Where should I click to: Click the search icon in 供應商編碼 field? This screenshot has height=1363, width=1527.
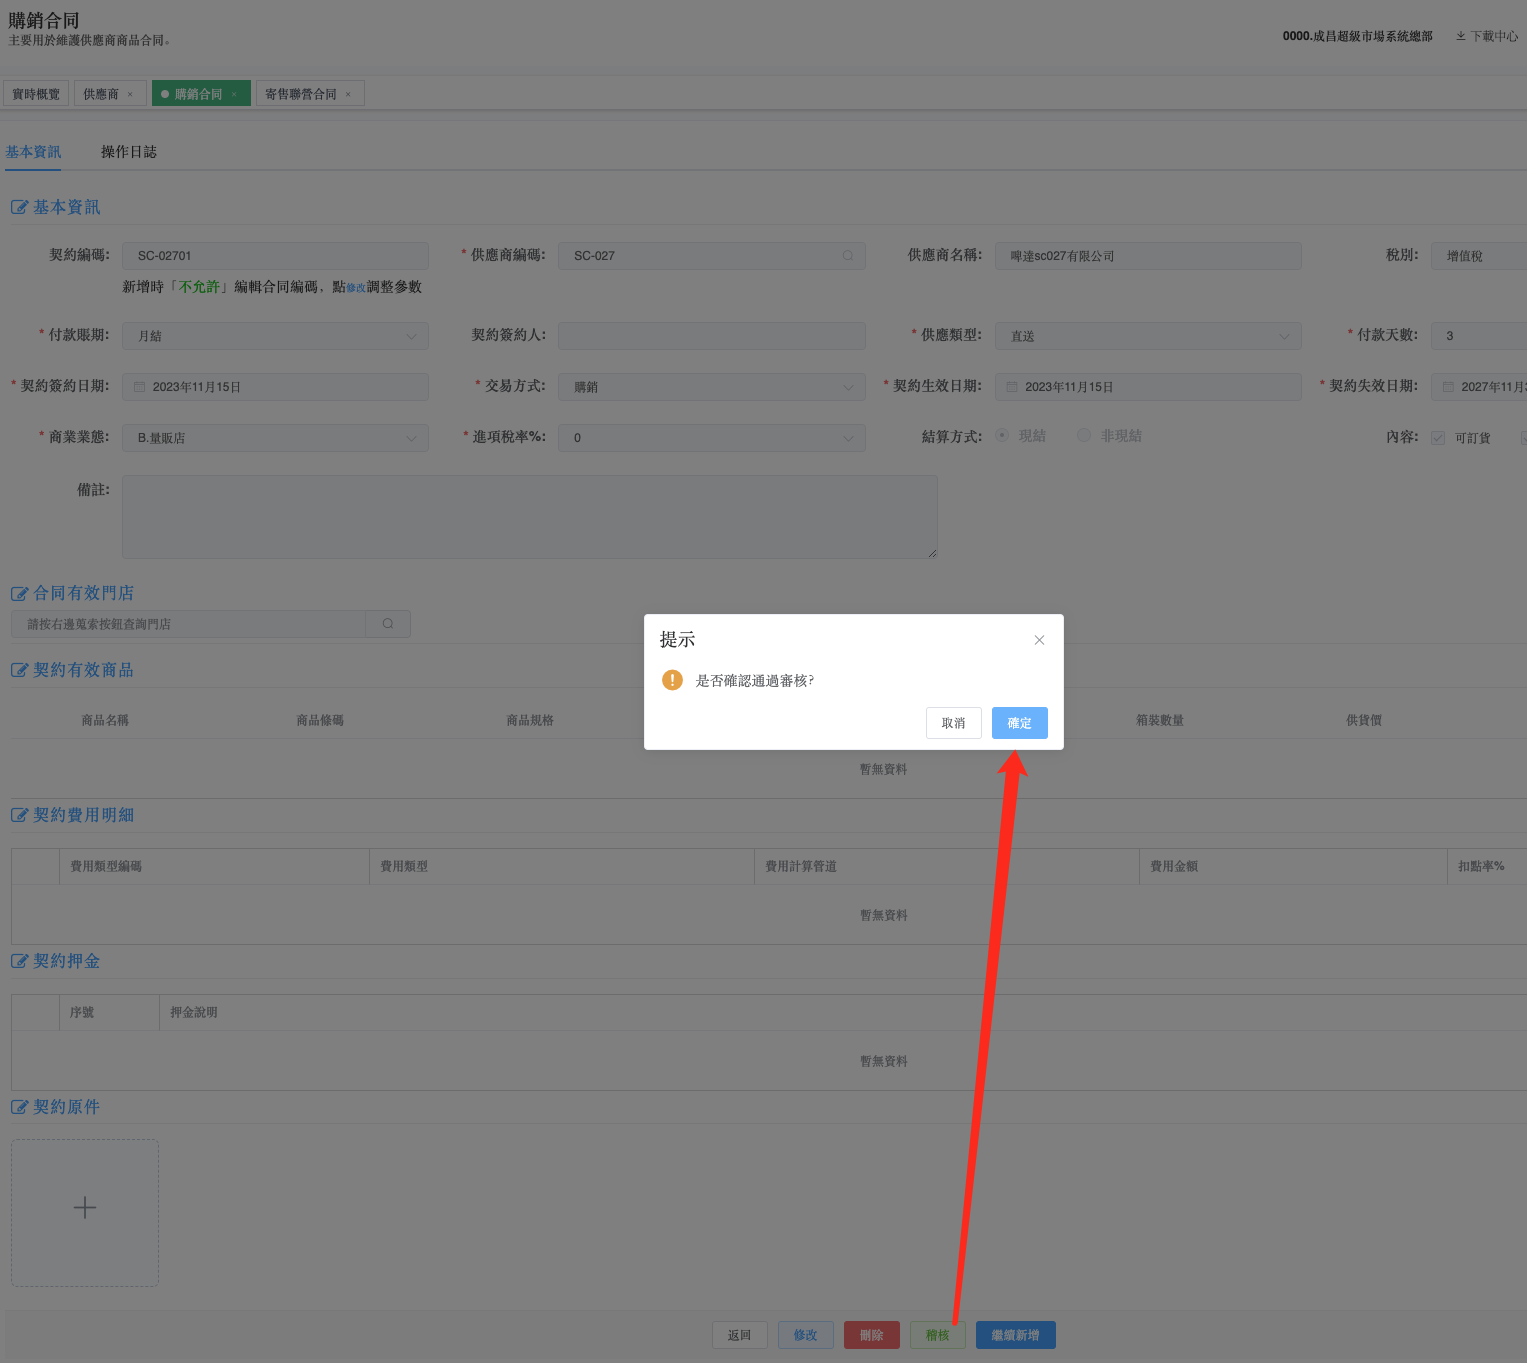pos(848,256)
